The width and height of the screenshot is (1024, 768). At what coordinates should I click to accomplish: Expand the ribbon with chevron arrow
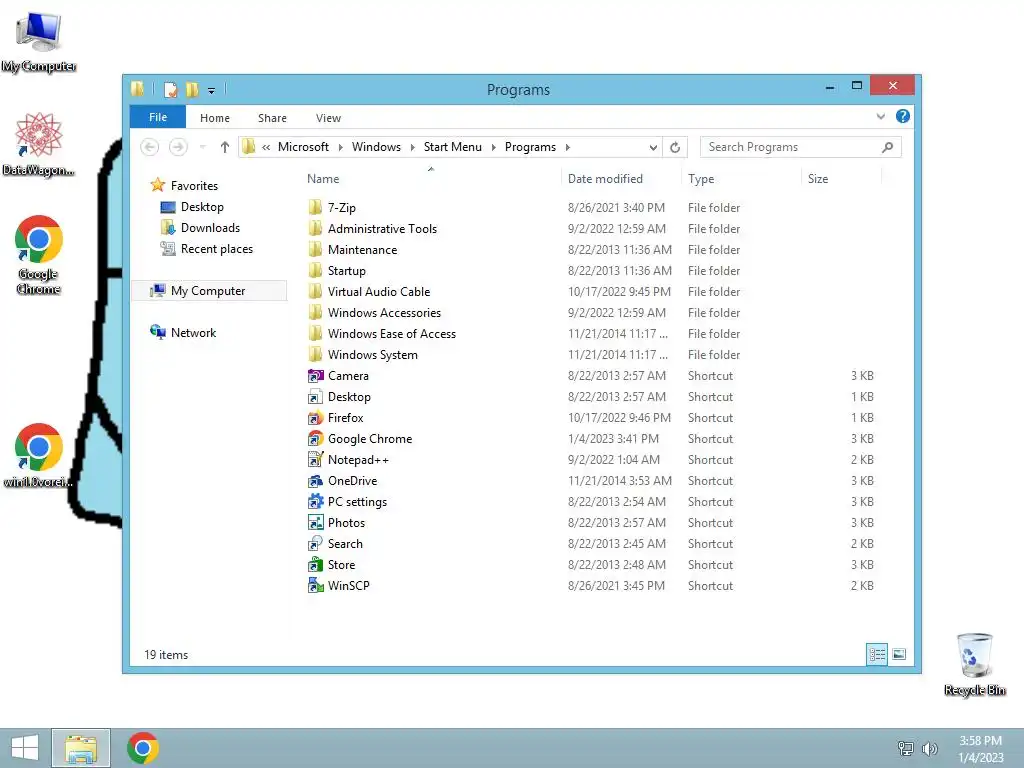pos(880,117)
